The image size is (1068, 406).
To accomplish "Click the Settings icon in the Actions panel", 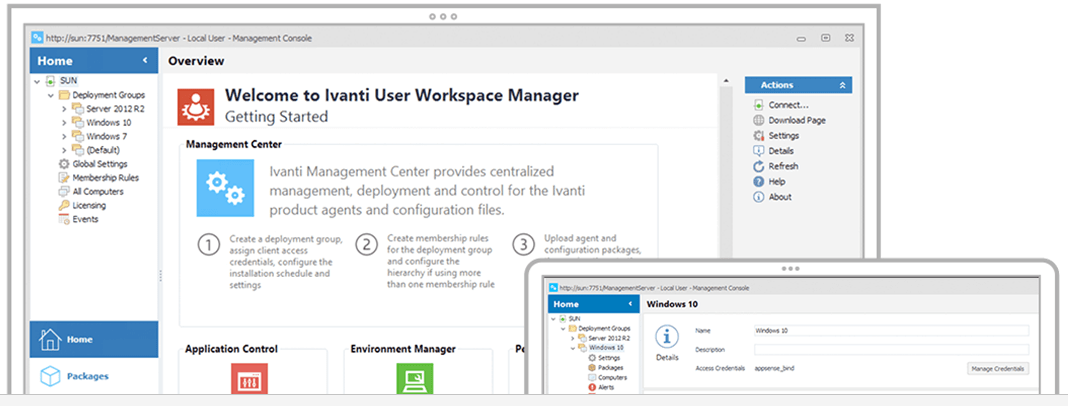I will (759, 136).
